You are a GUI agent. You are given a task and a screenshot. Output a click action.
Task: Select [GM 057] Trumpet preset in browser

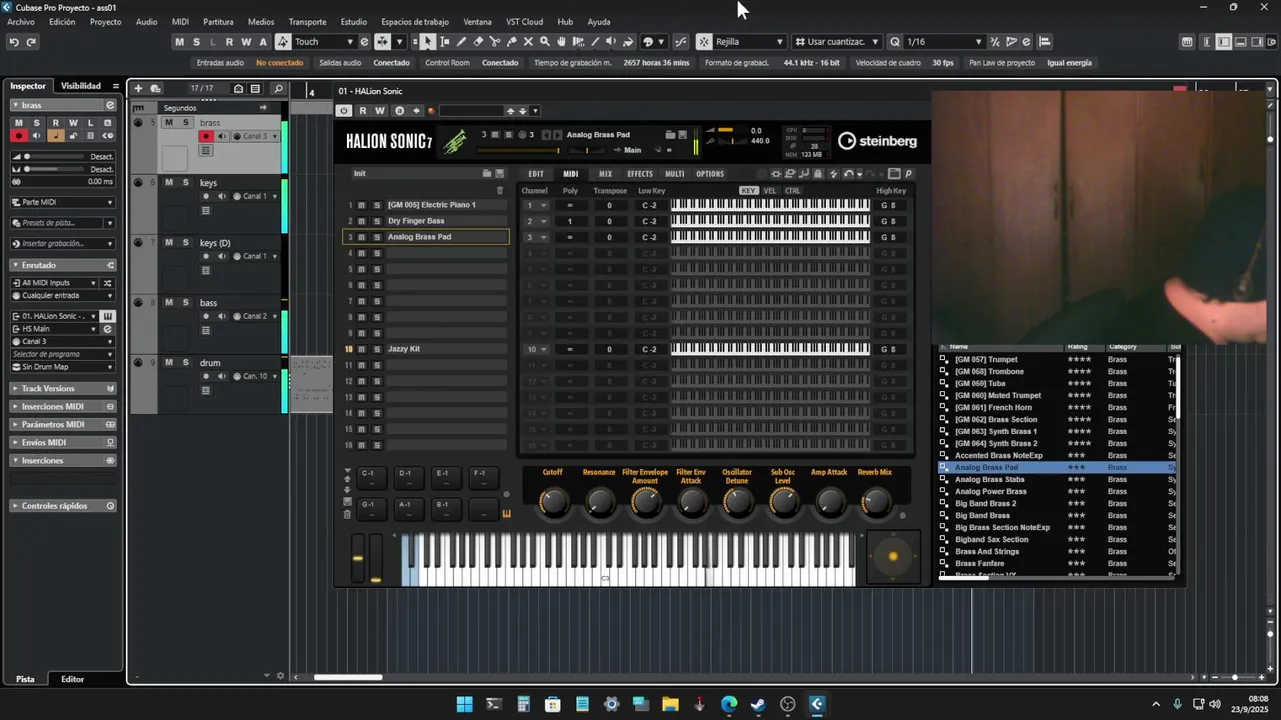click(986, 359)
